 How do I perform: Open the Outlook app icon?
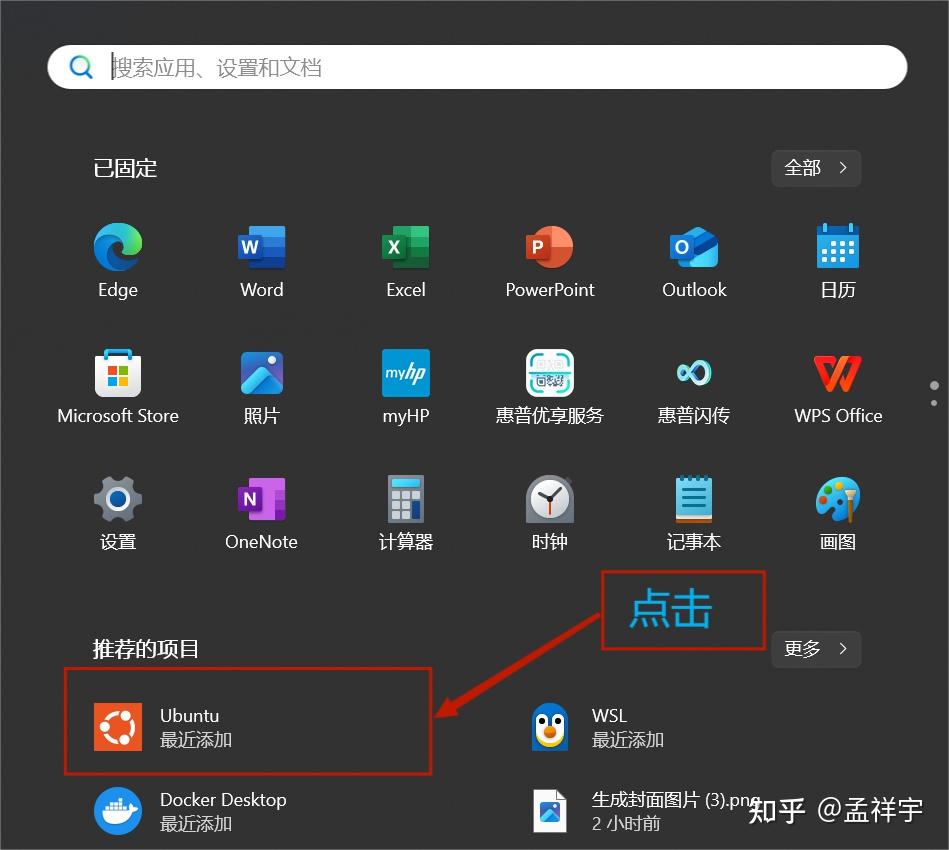[694, 246]
